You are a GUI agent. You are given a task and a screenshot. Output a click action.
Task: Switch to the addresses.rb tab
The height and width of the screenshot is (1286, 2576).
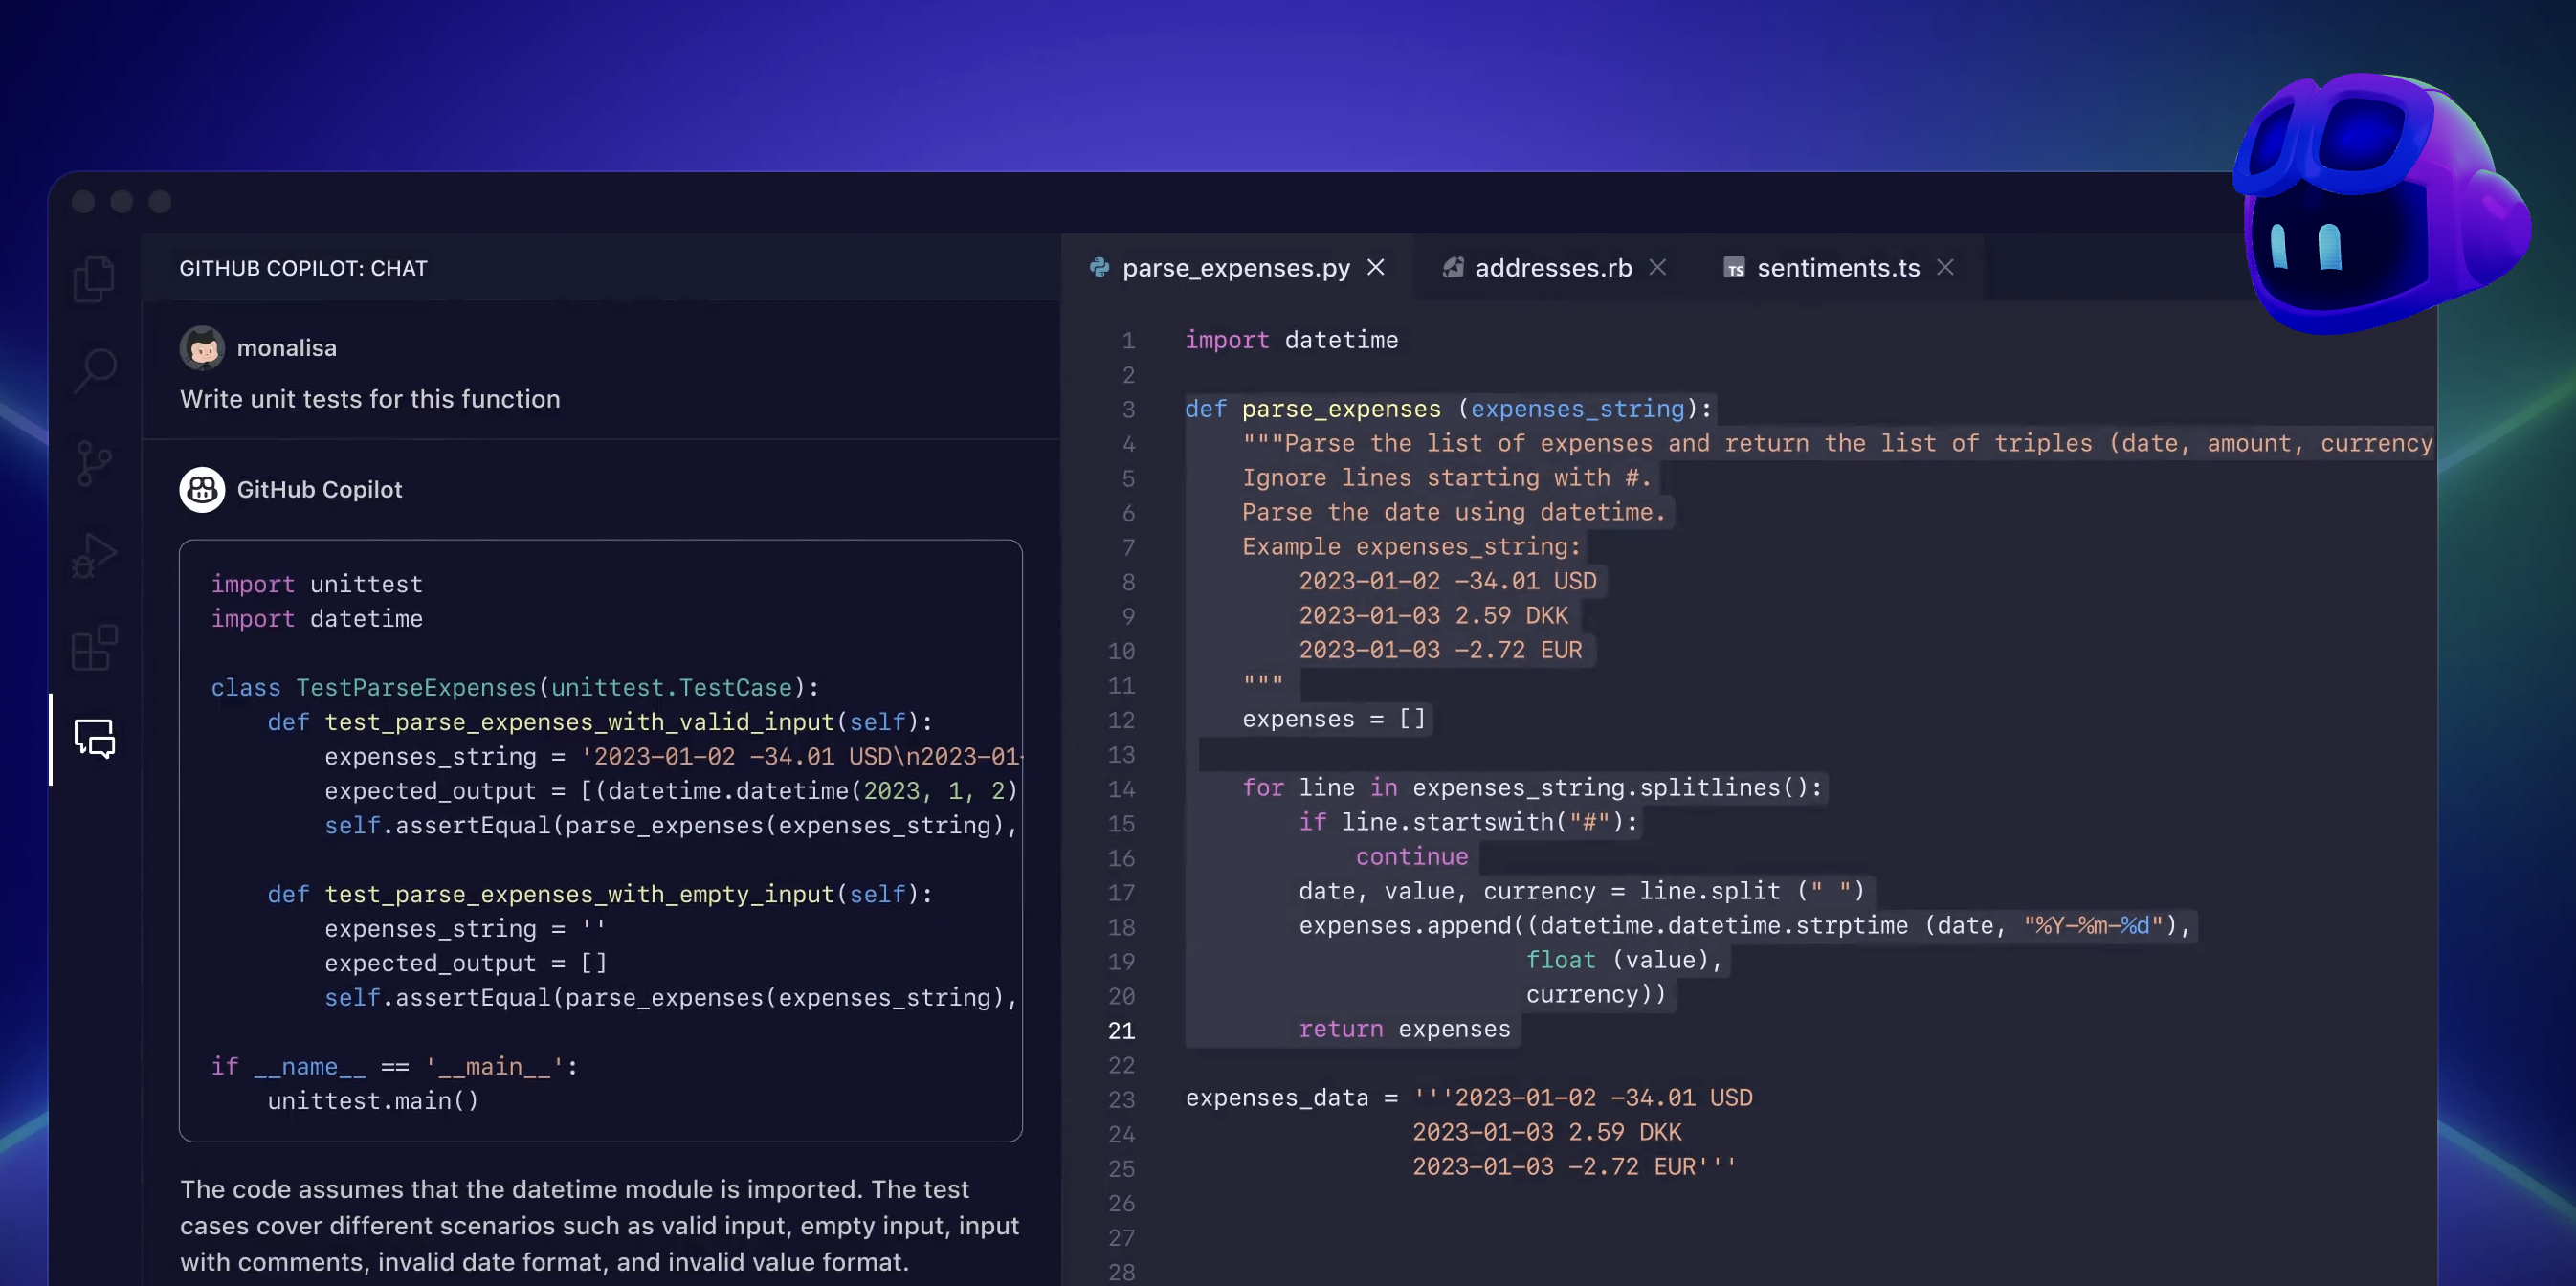click(1553, 268)
